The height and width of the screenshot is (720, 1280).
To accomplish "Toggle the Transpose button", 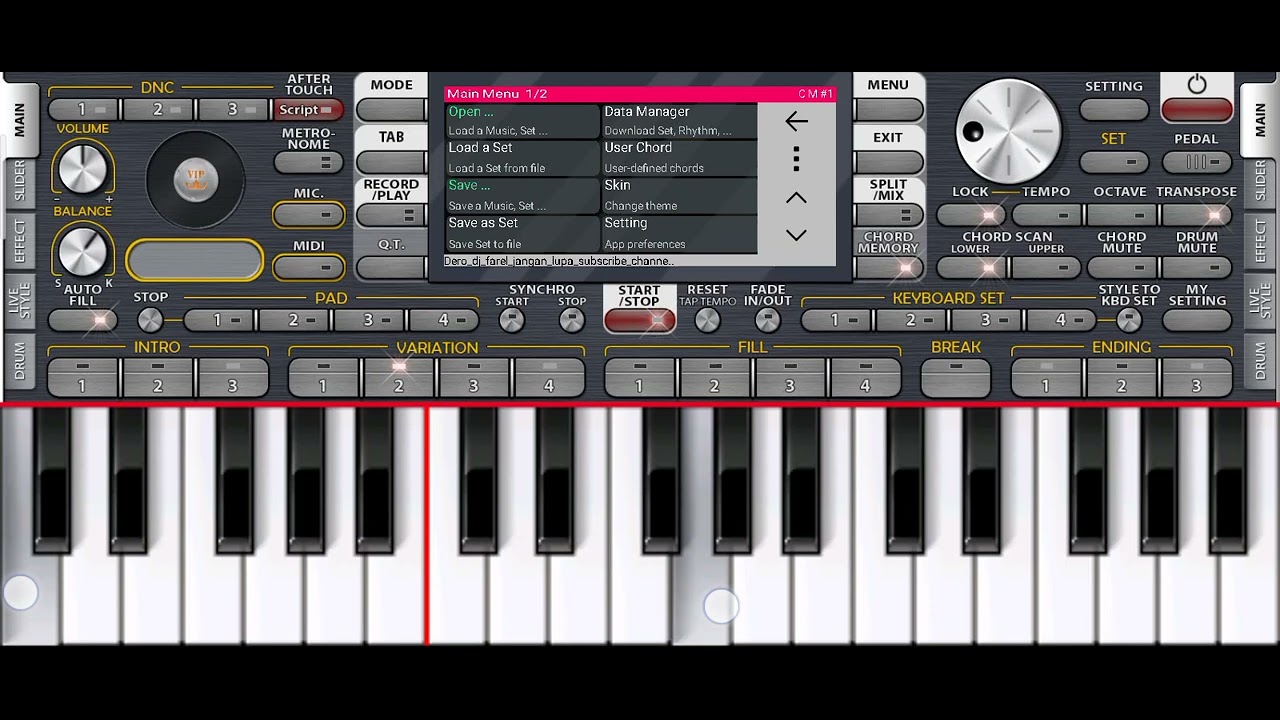I will [x=1197, y=214].
